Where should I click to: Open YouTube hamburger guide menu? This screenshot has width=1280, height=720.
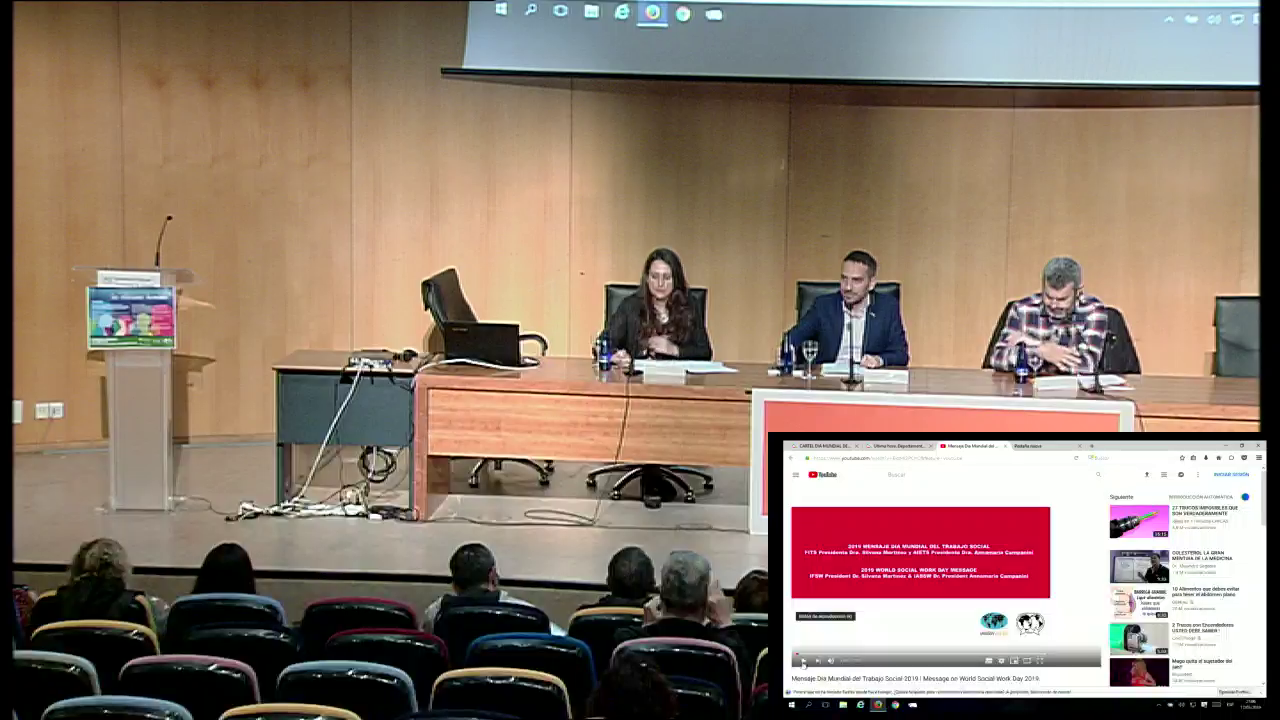796,475
